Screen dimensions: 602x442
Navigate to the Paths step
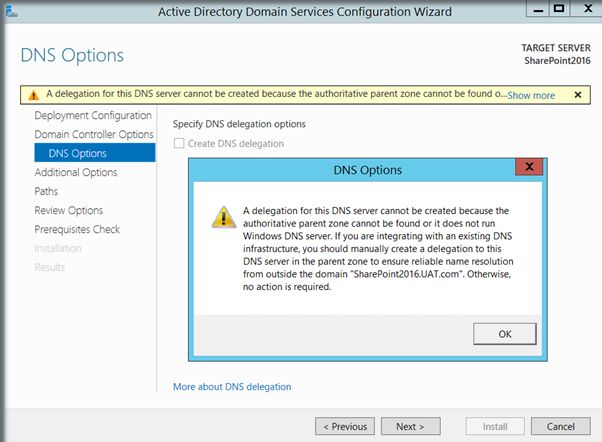coord(46,191)
